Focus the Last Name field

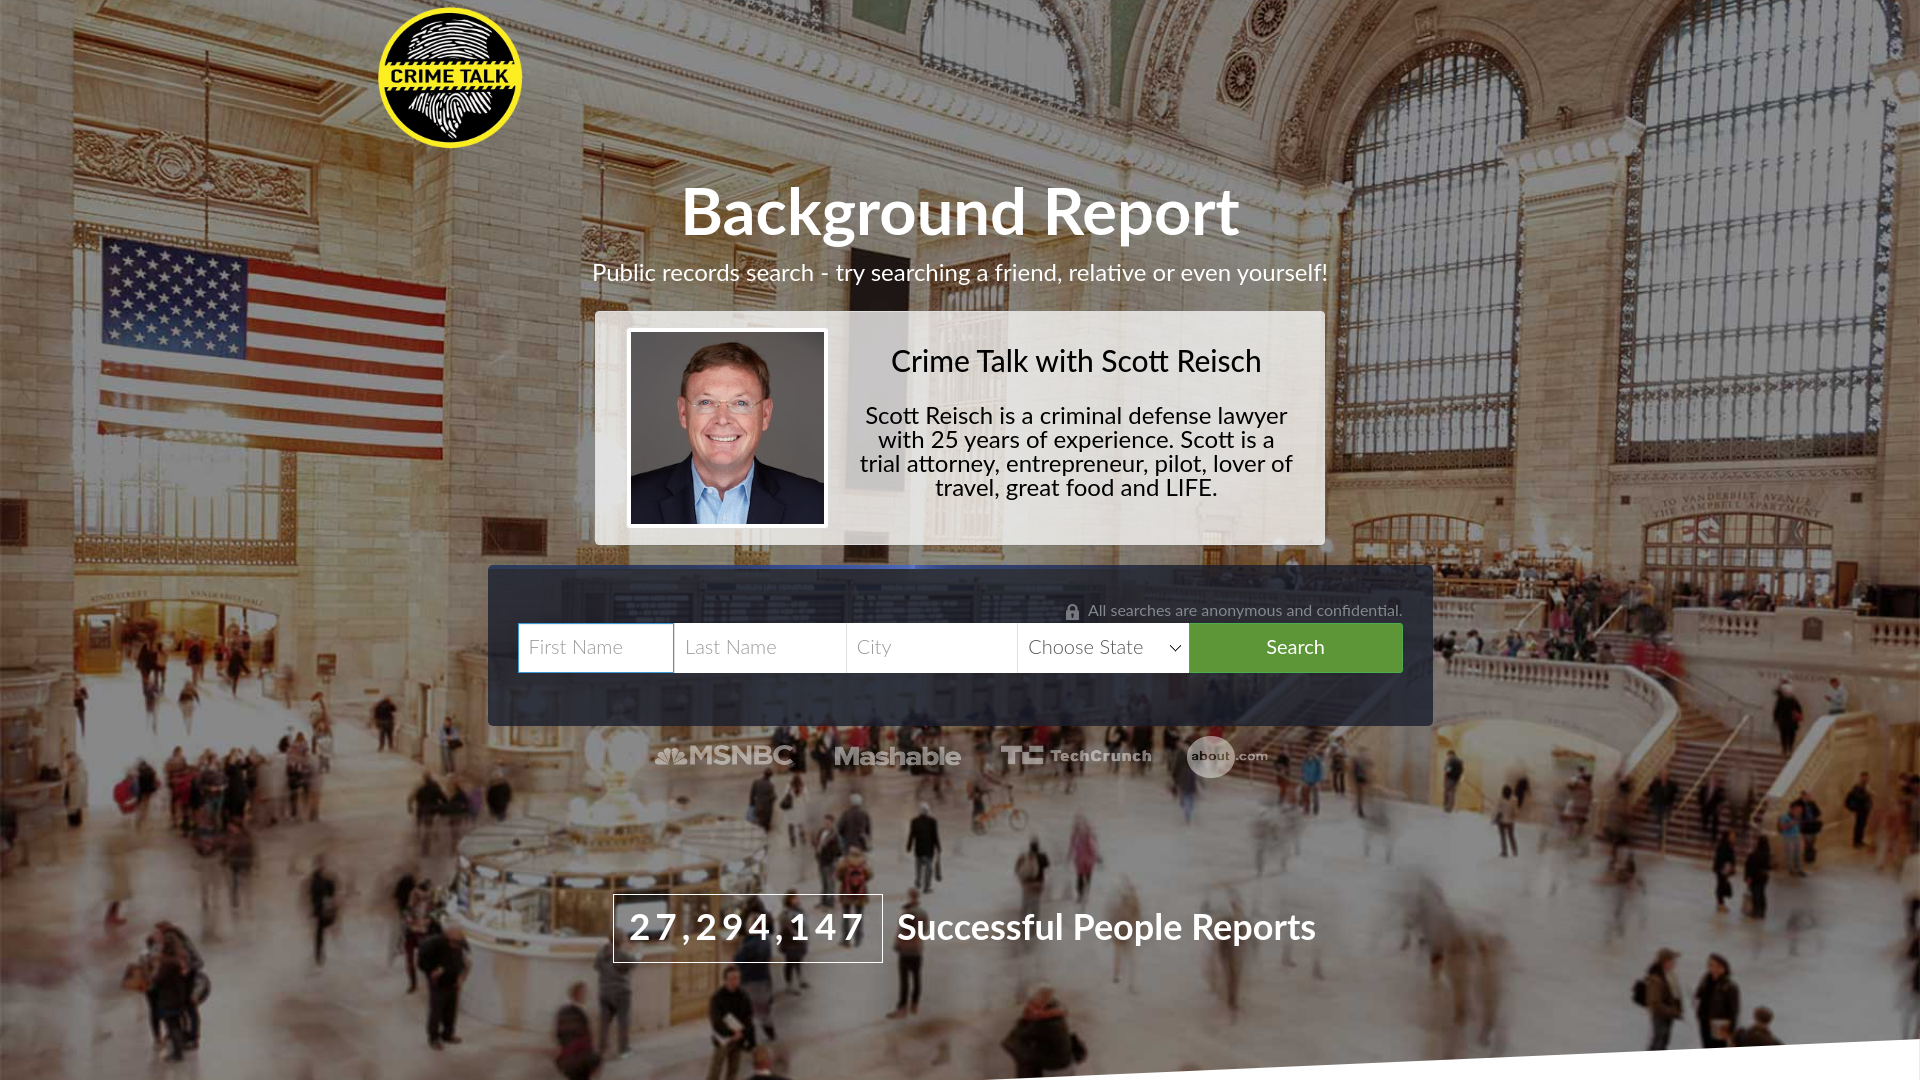click(760, 648)
